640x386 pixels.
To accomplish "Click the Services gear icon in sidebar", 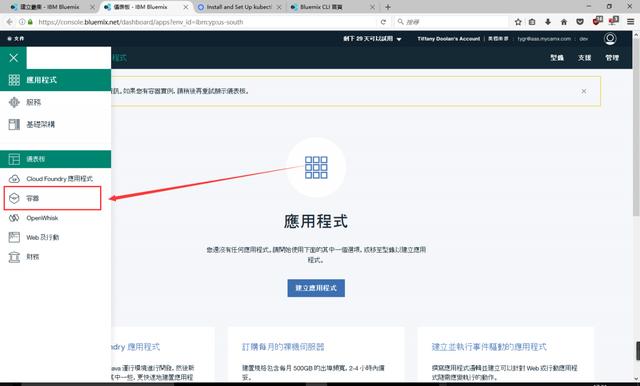I will click(14, 102).
